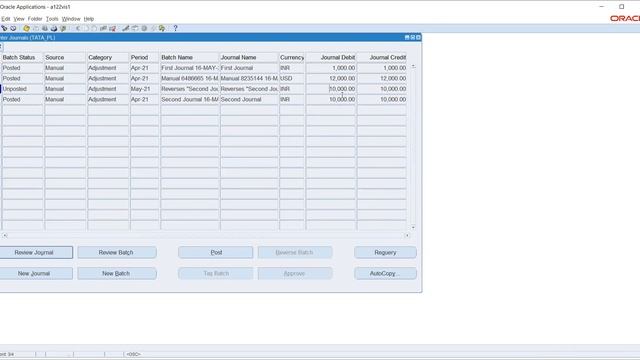
Task: Click the Manual 6486665 batch name cell
Action: [190, 78]
